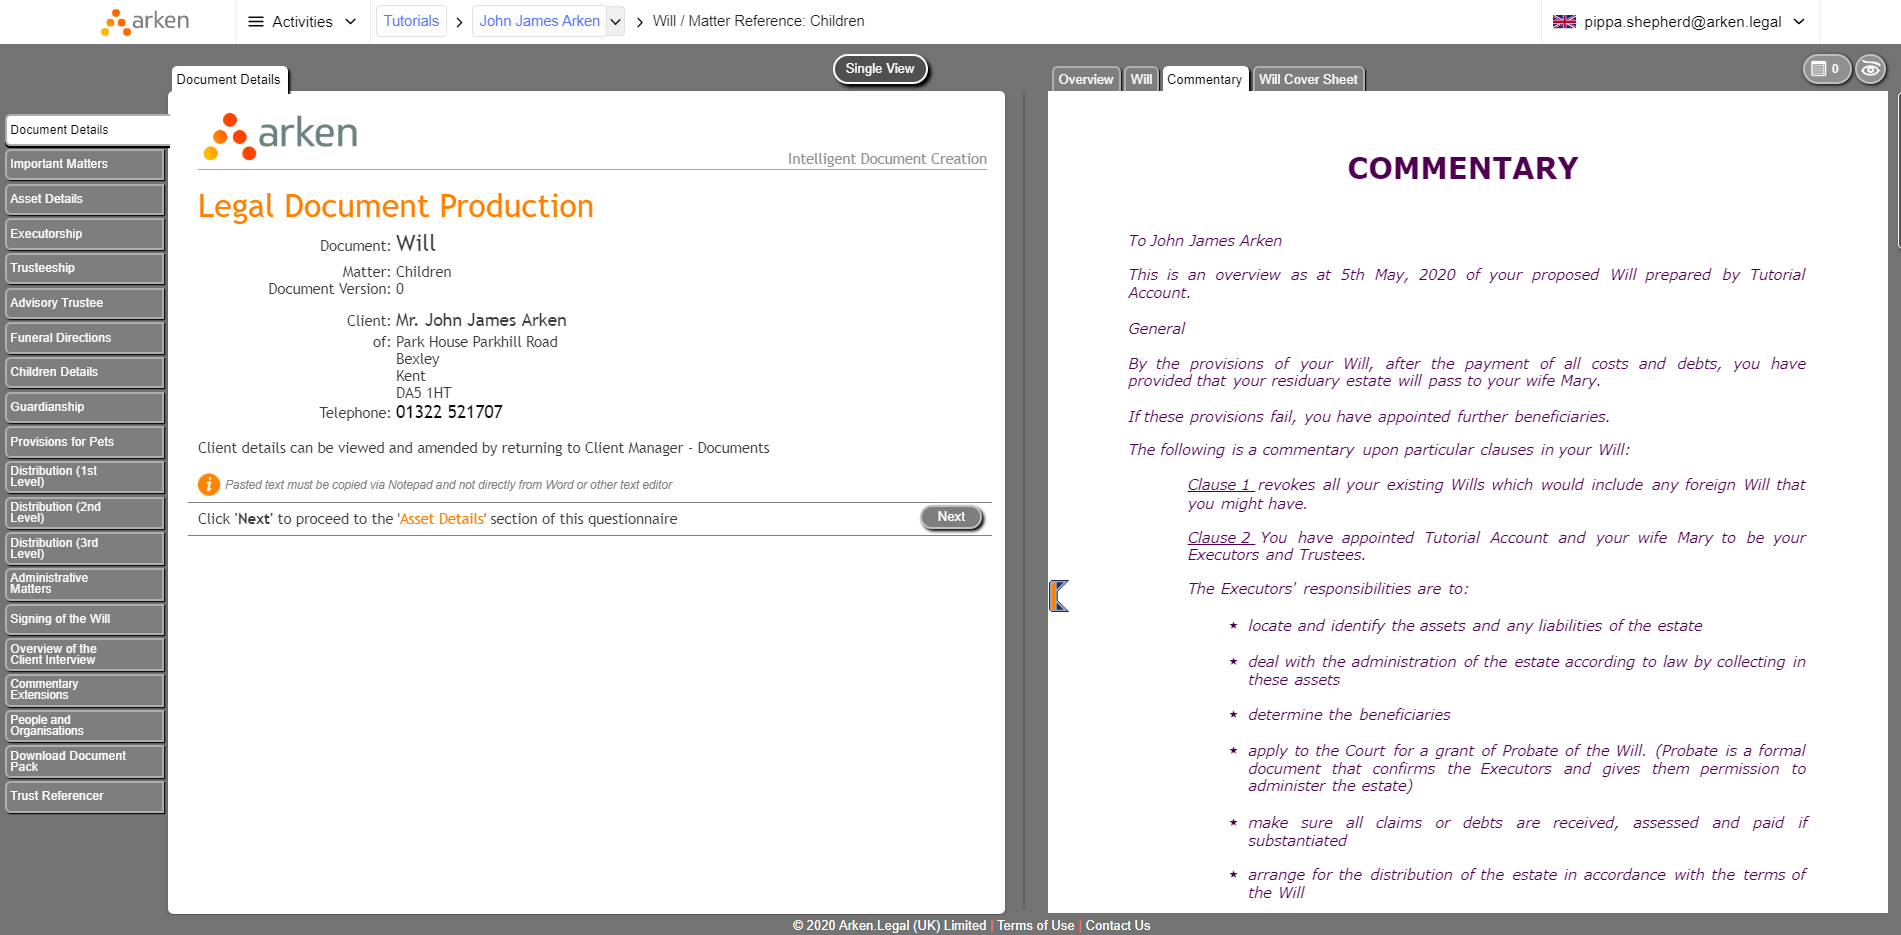Collapse the preview panel using the orange arrow handle
This screenshot has width=1901, height=935.
click(1059, 596)
